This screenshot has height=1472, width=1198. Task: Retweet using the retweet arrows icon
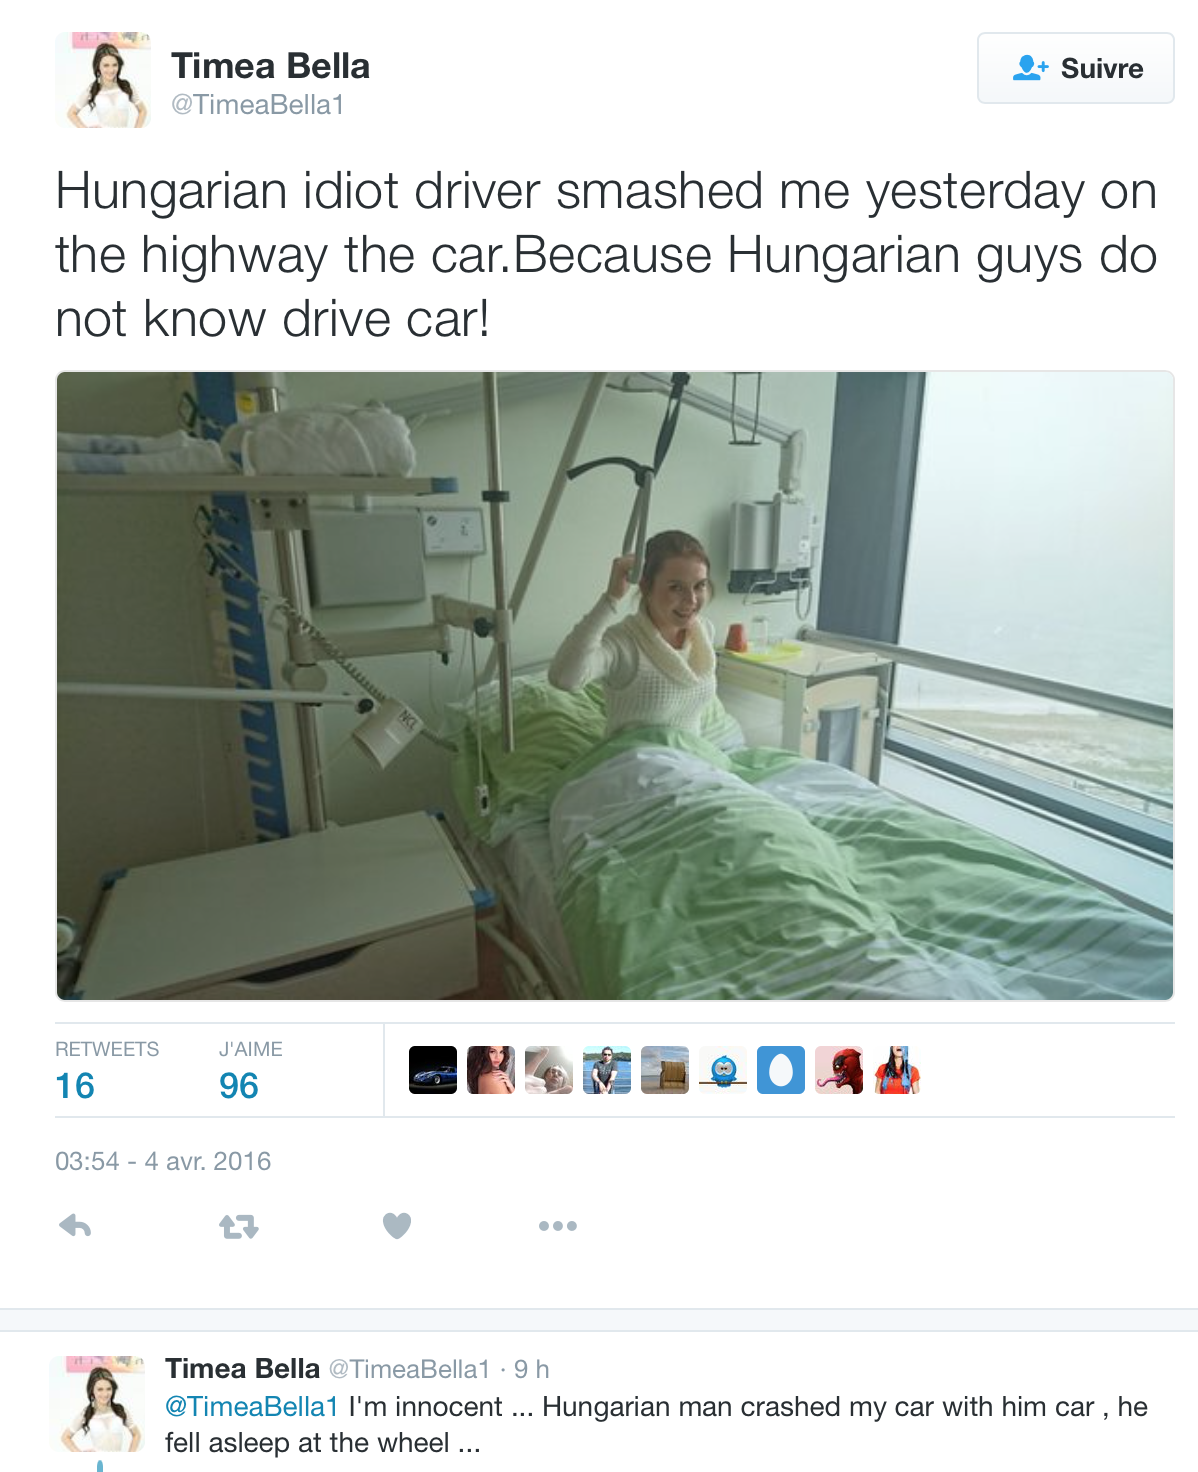tap(239, 1226)
